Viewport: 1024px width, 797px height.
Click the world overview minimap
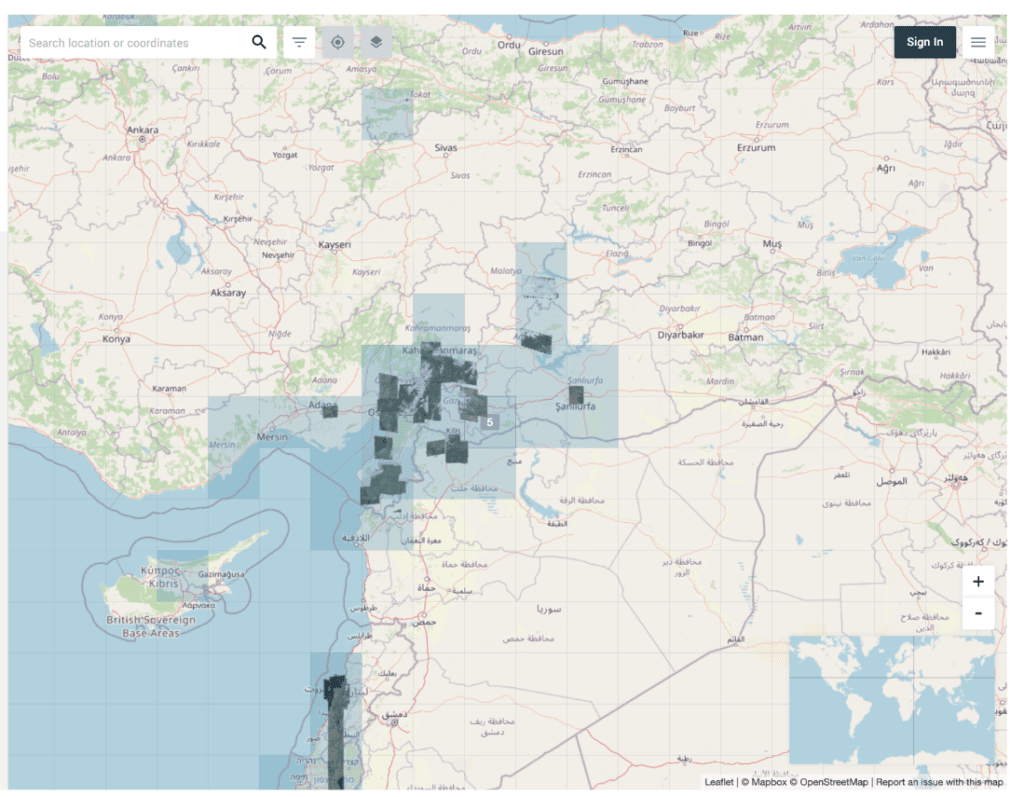[x=891, y=700]
